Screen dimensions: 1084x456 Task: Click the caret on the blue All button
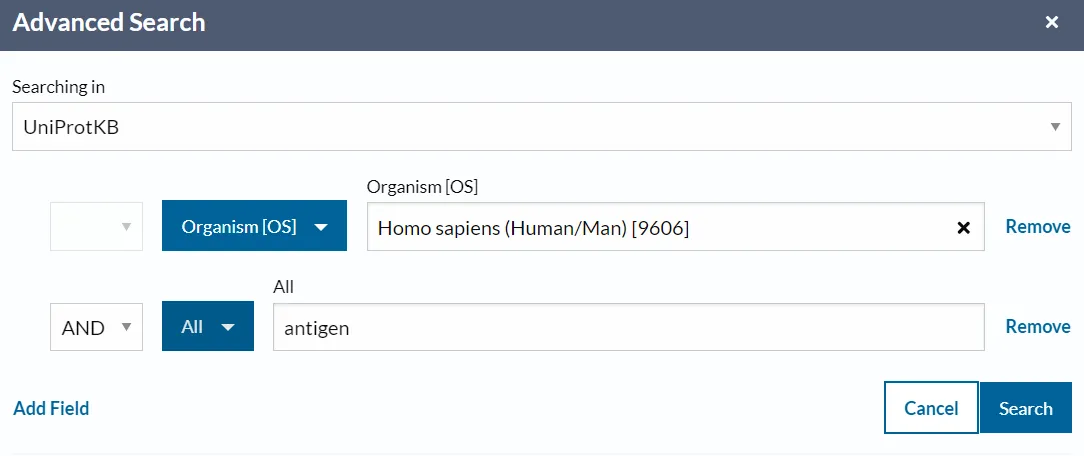229,327
